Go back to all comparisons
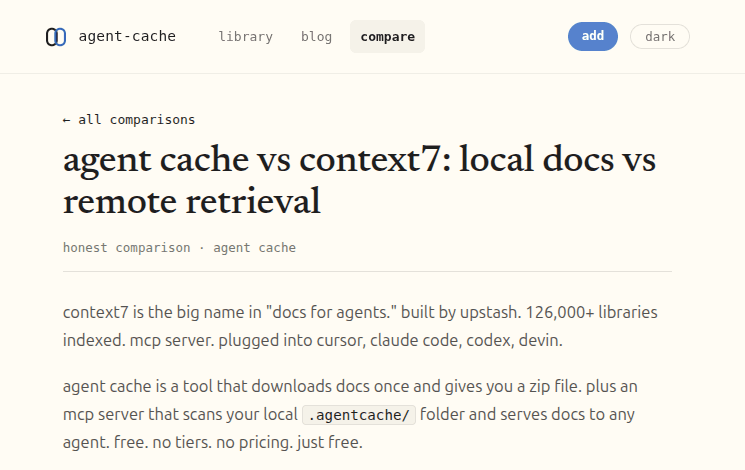 129,120
